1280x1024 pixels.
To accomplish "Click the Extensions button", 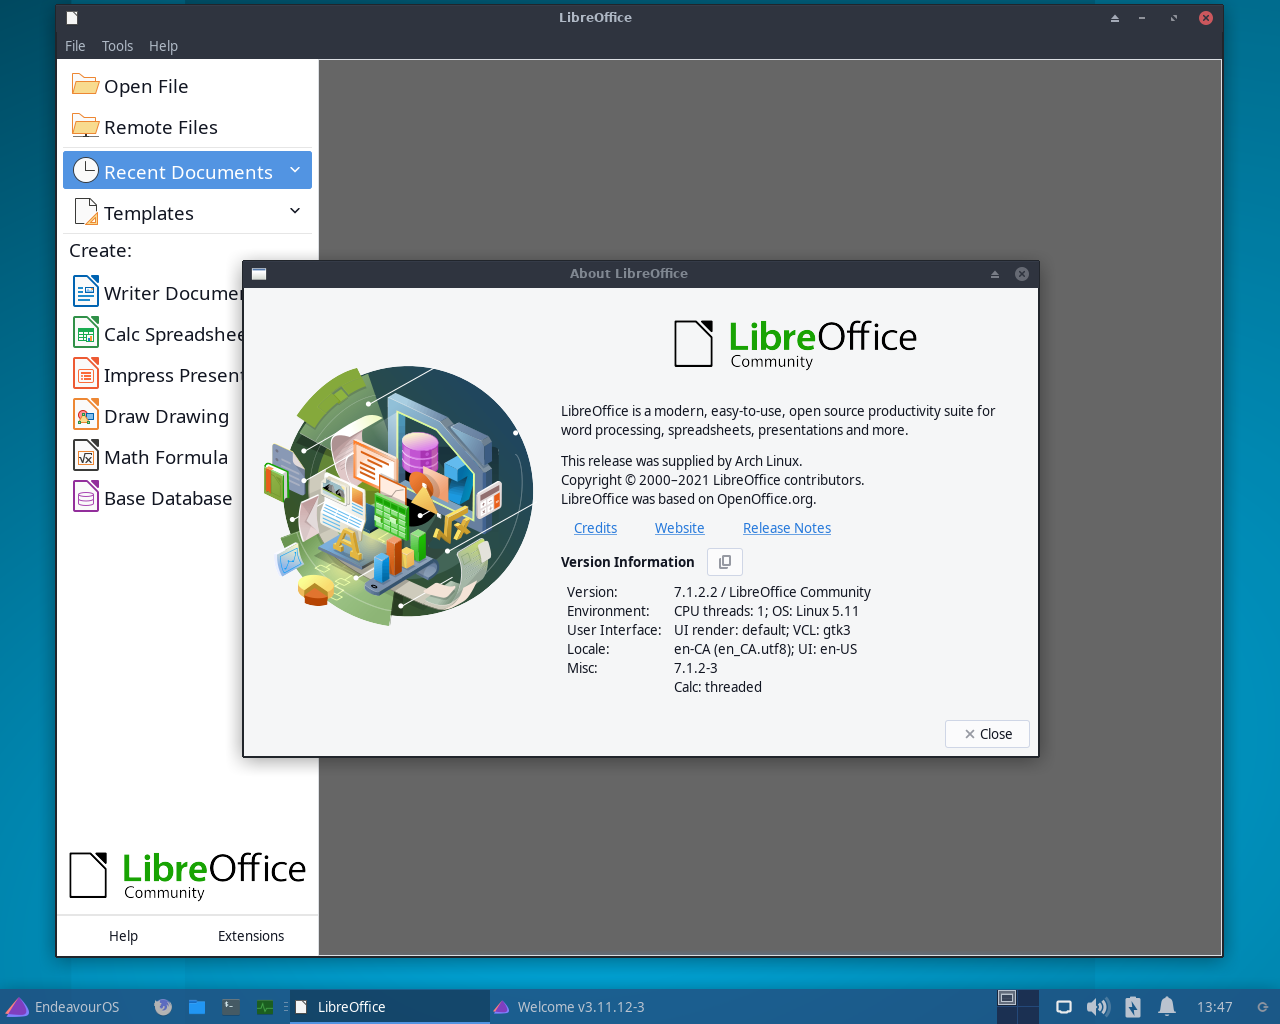I will click(251, 936).
